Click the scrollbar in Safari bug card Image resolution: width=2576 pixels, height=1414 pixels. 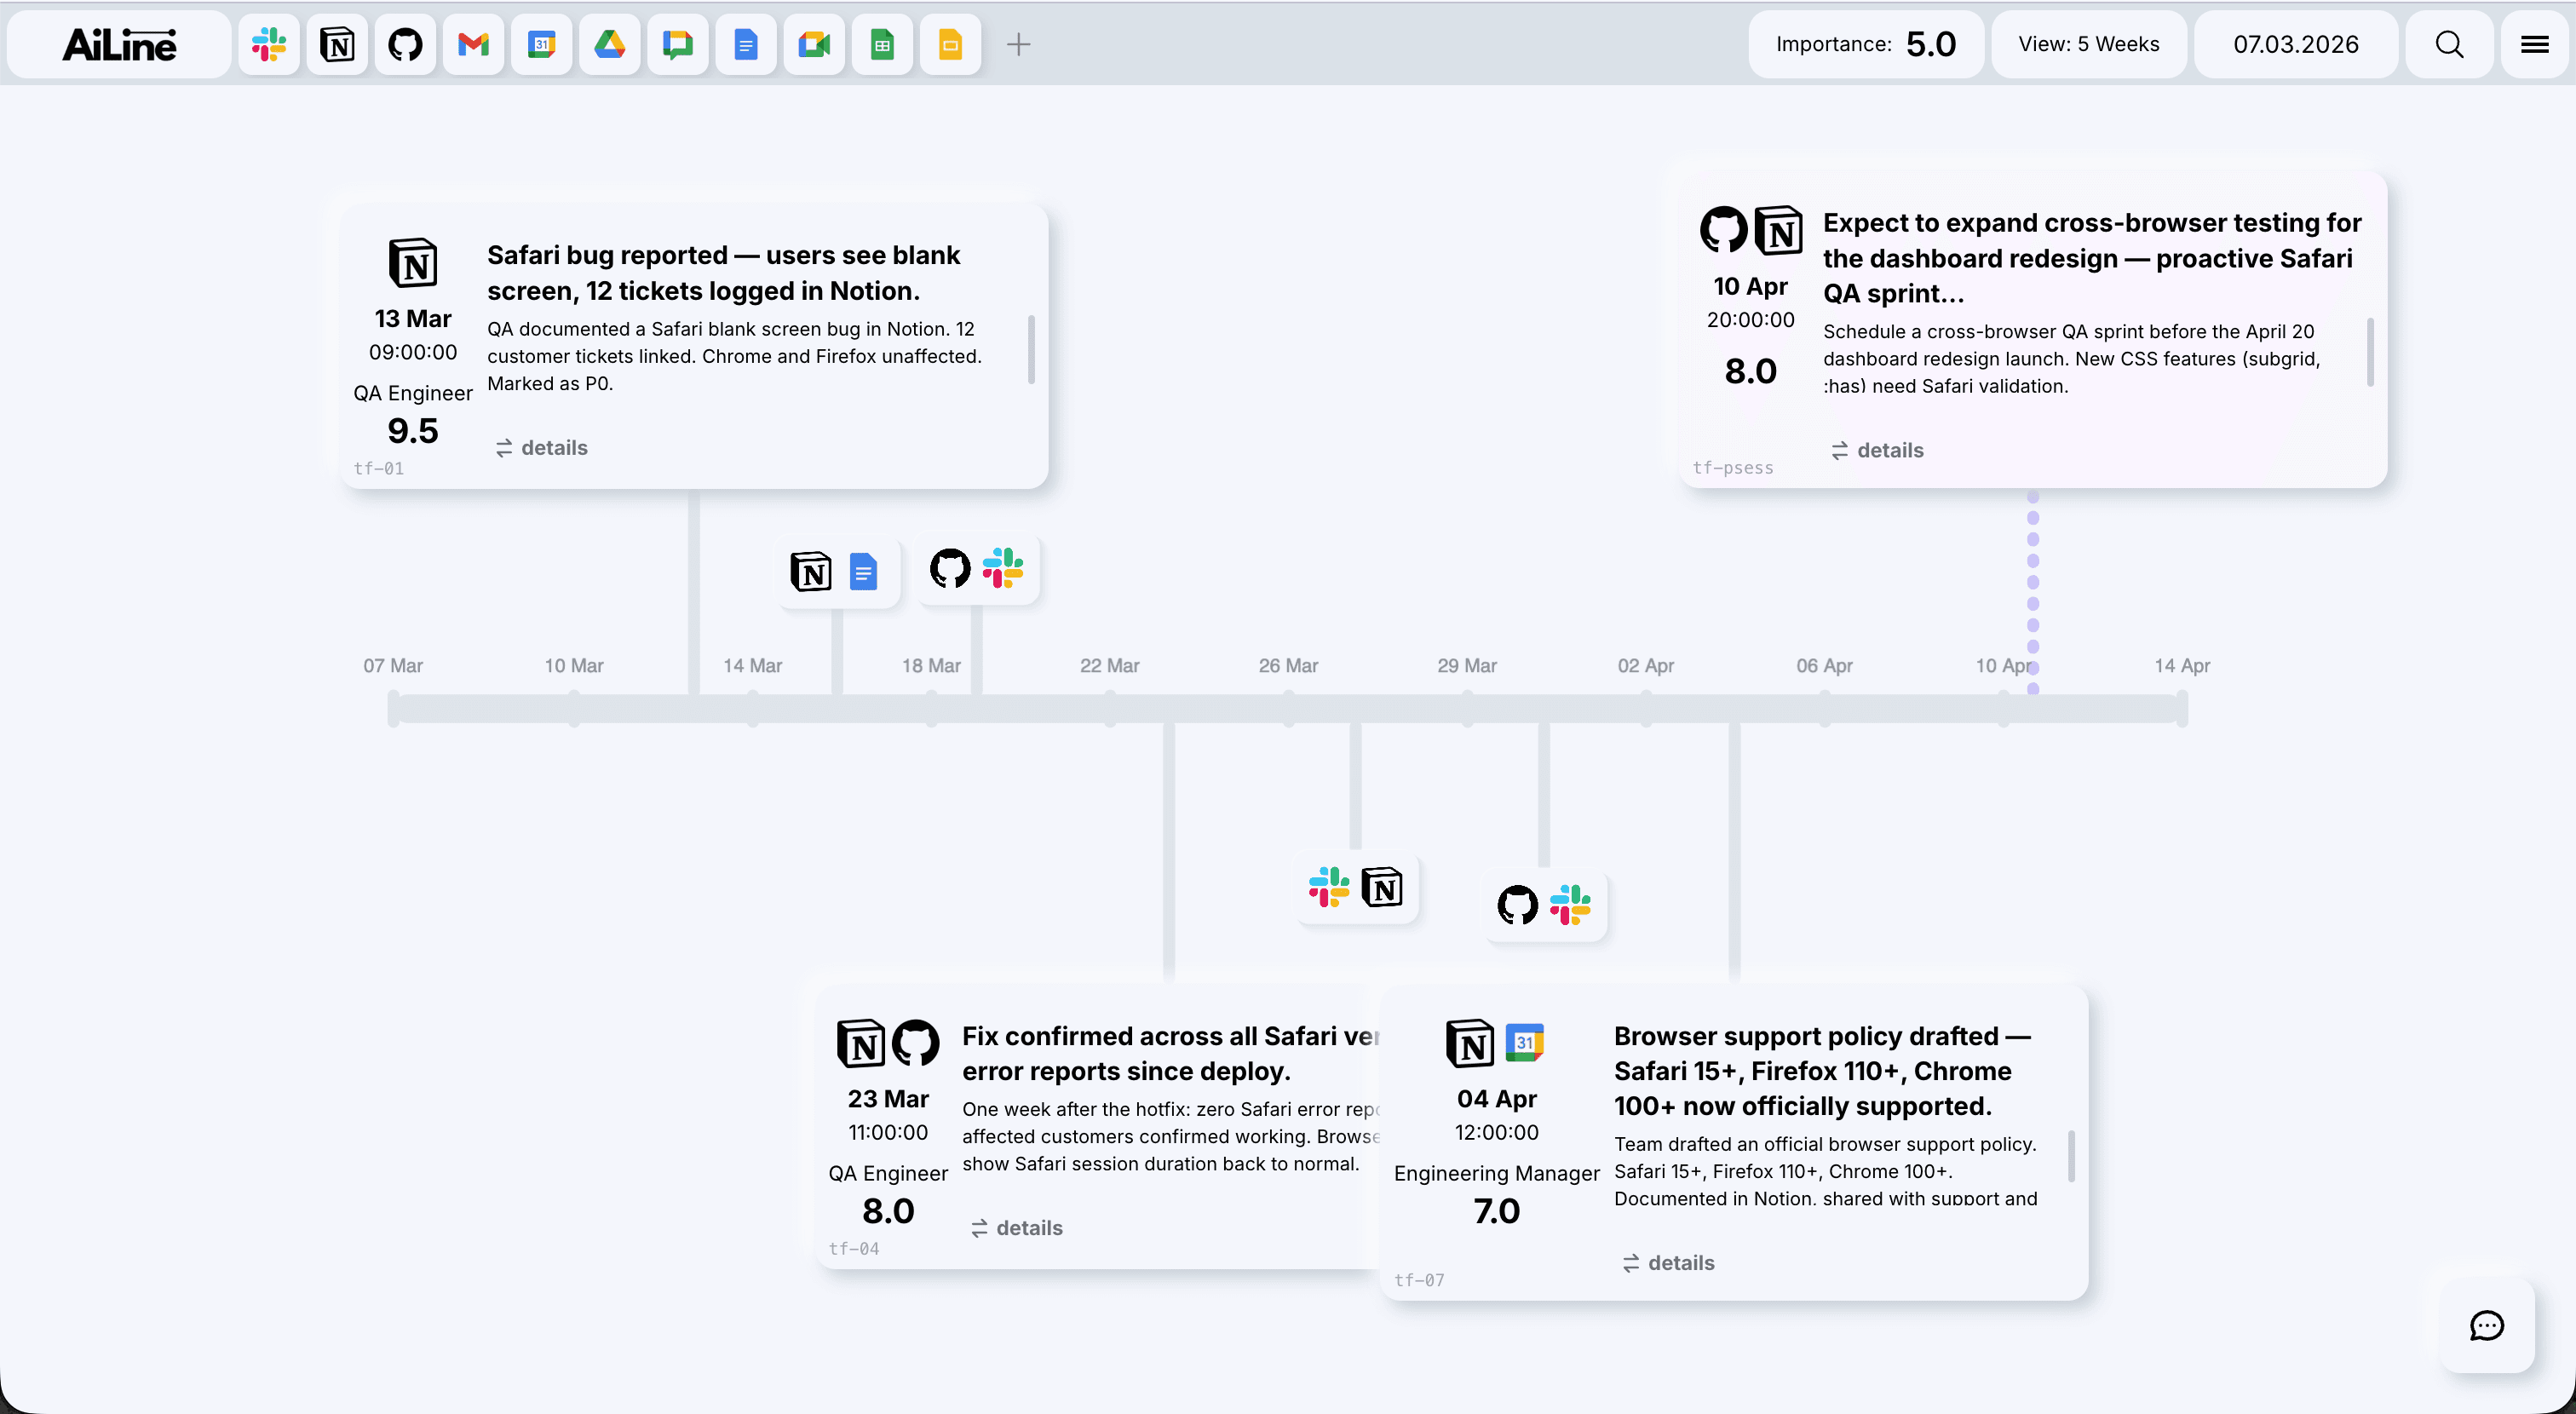pyautogui.click(x=1031, y=349)
